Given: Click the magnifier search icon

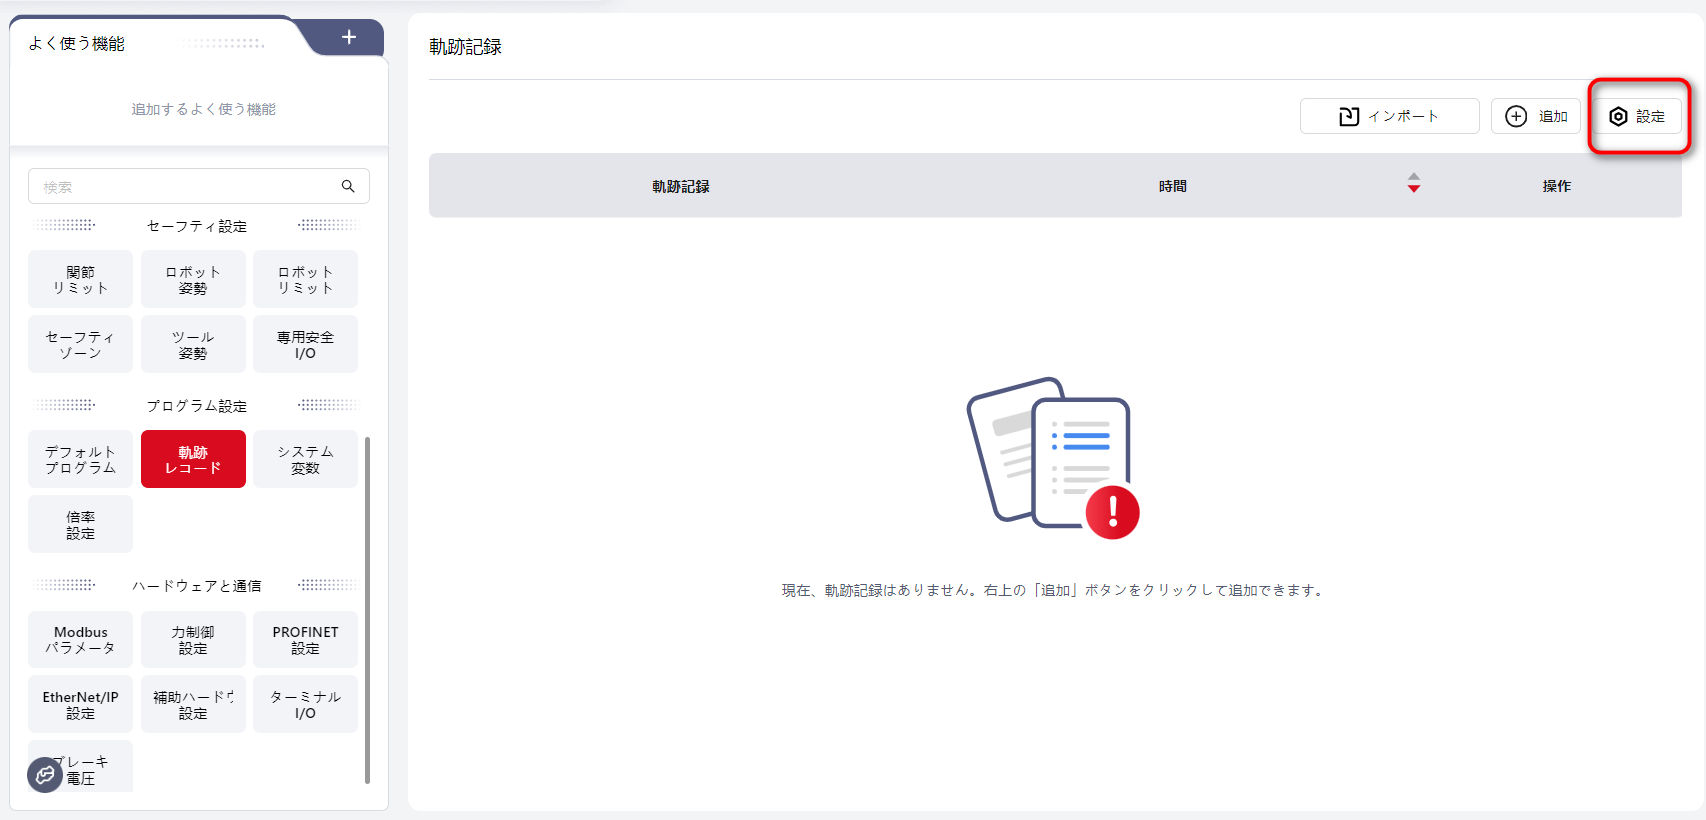Looking at the screenshot, I should 348,186.
